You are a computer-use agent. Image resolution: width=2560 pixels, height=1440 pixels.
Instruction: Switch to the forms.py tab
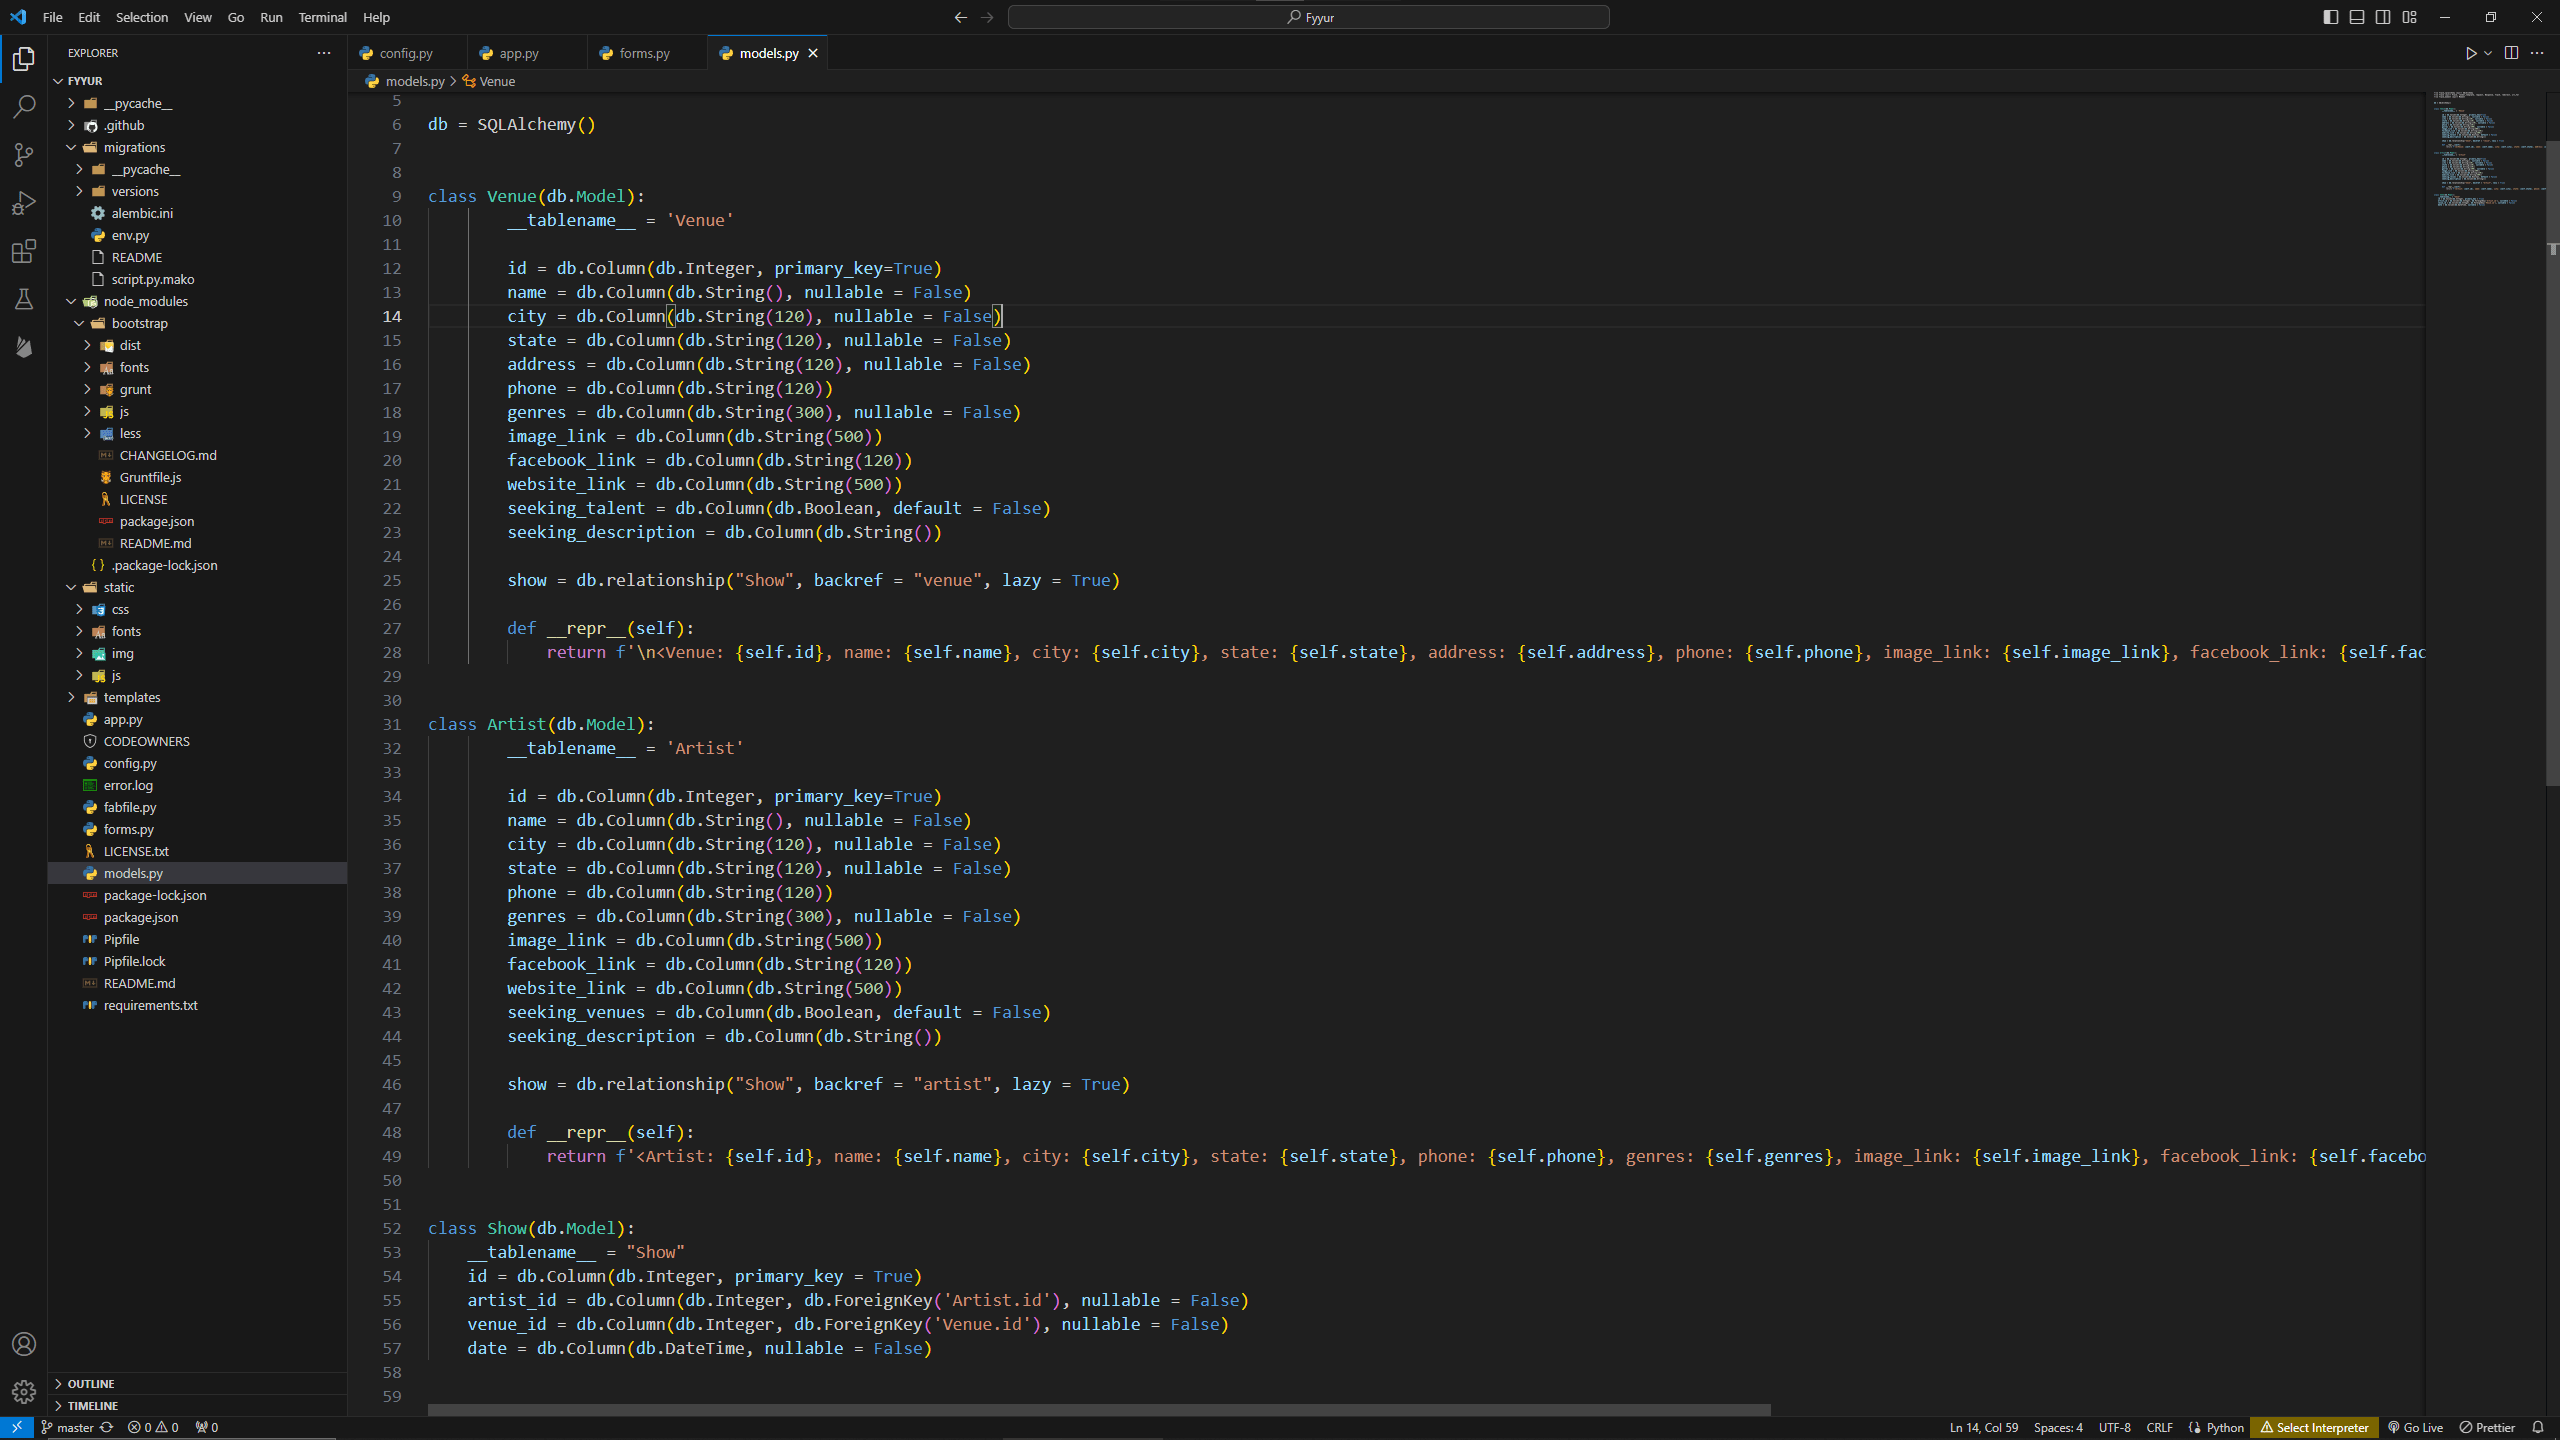pos(643,53)
